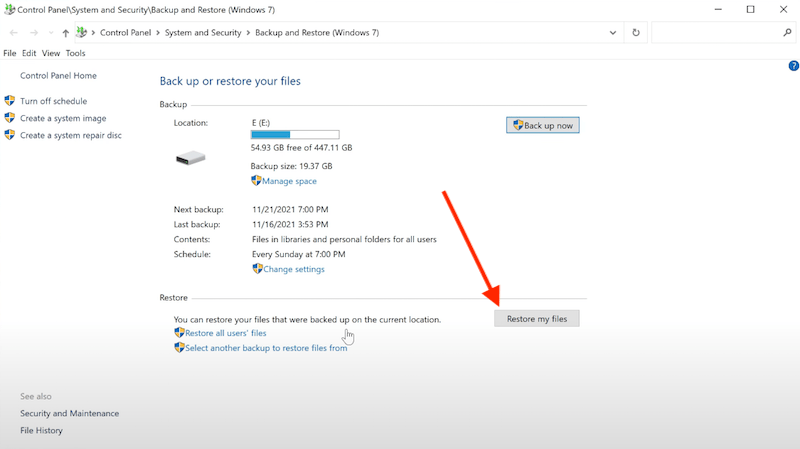Open the File menu
The width and height of the screenshot is (800, 449).
coord(10,53)
